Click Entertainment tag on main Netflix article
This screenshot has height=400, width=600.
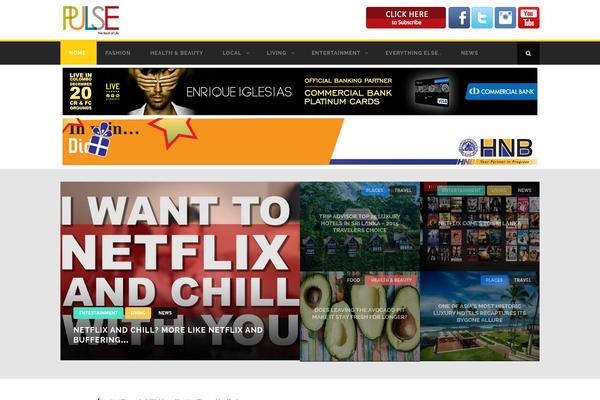pos(98,313)
